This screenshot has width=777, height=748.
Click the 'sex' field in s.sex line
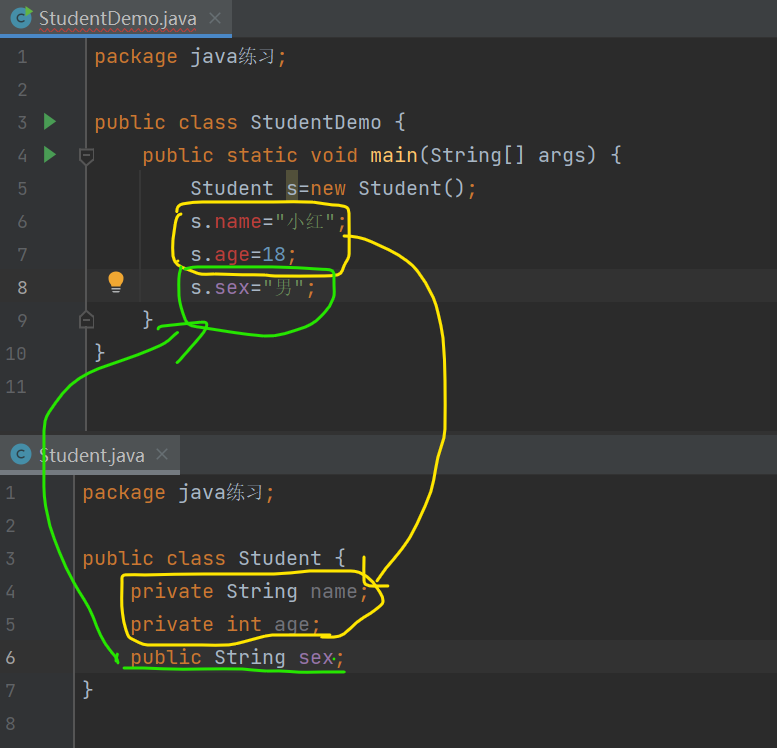(x=232, y=288)
